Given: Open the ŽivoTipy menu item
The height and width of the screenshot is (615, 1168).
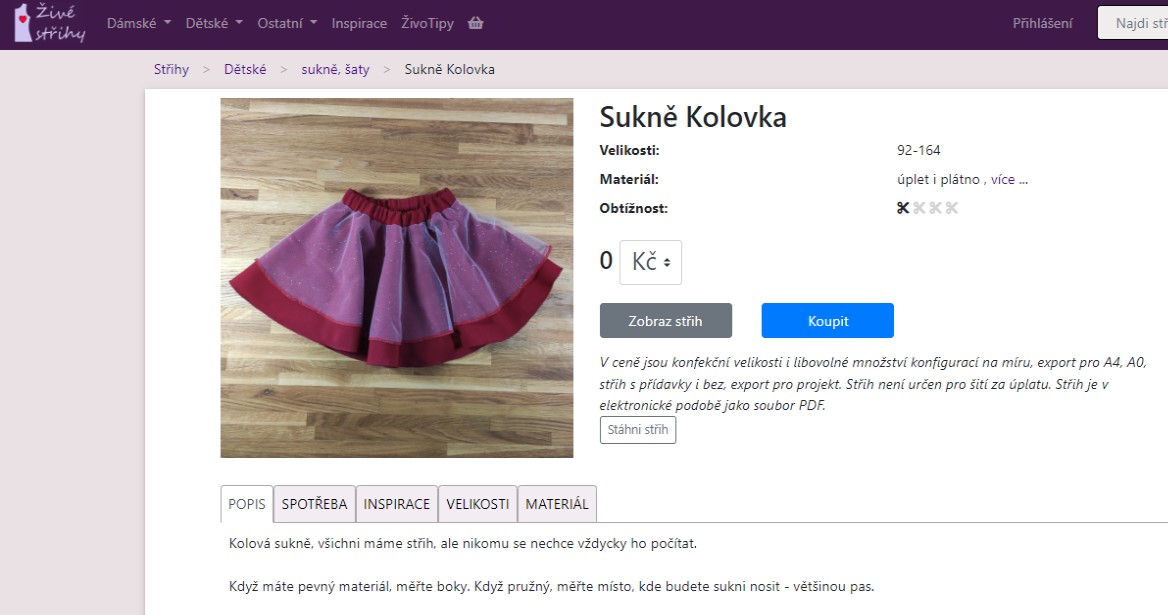Looking at the screenshot, I should (427, 23).
